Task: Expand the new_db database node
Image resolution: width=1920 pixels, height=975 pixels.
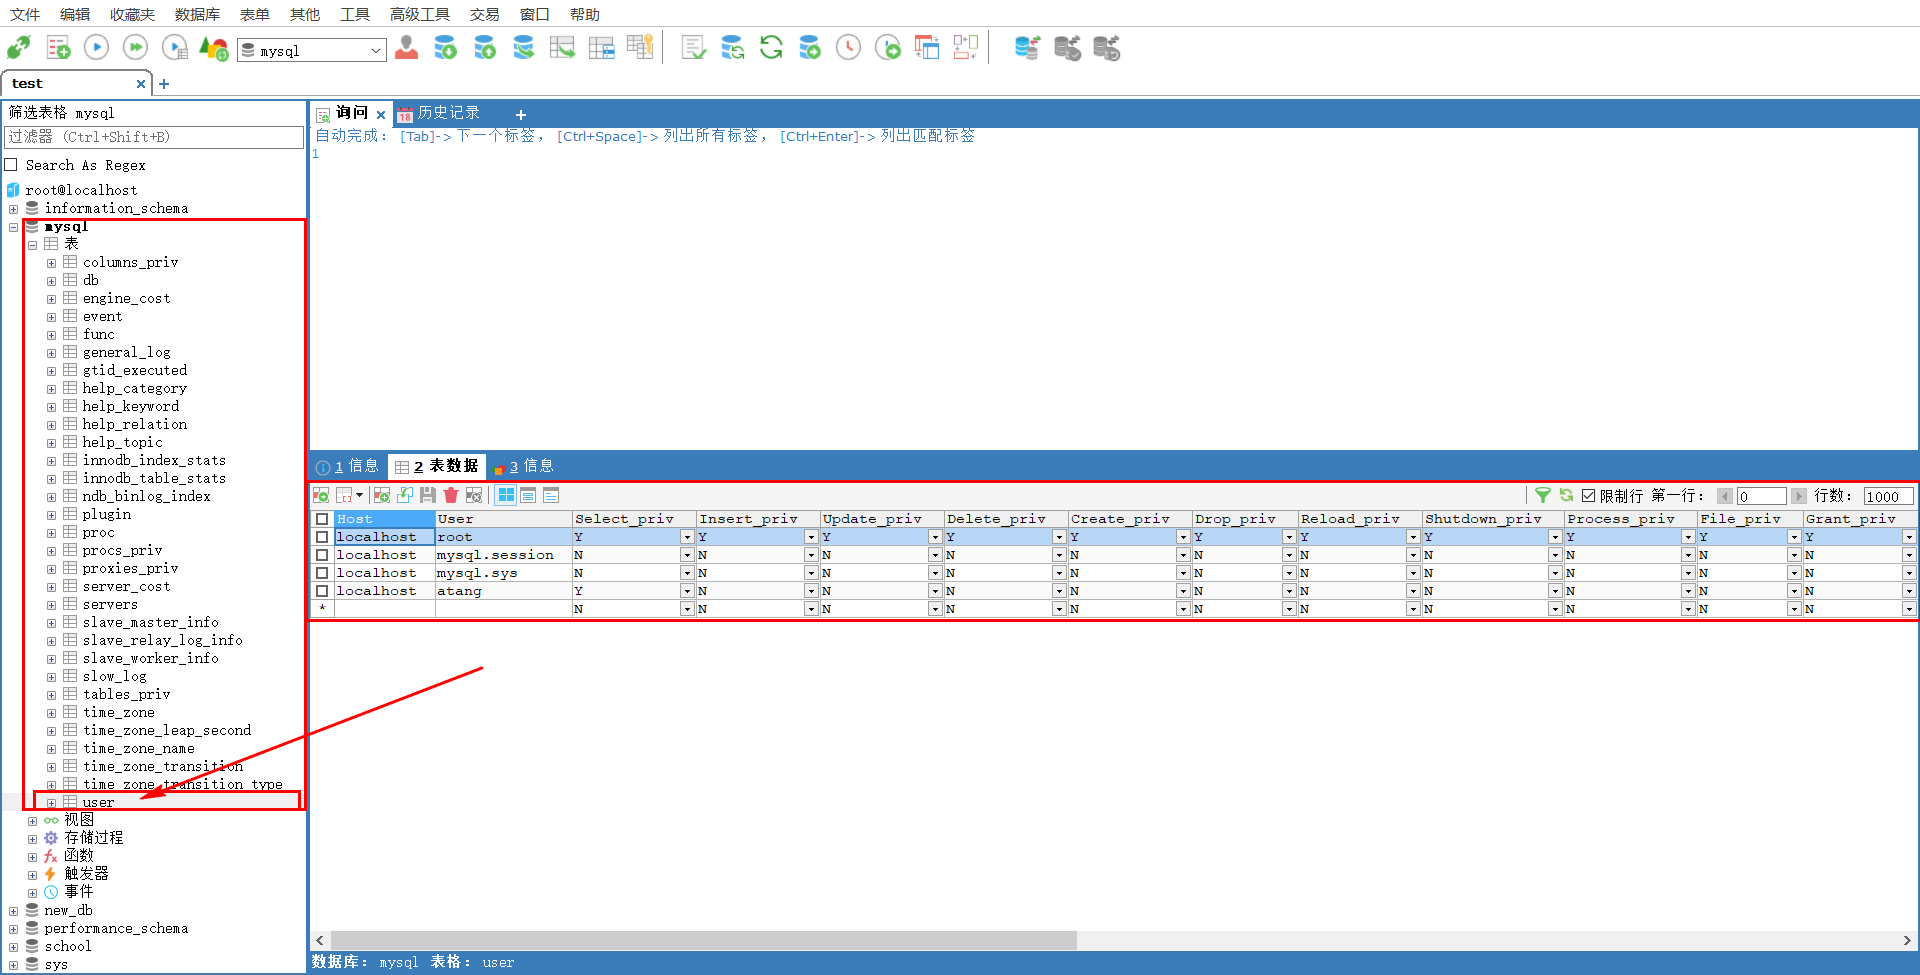Action: (13, 911)
